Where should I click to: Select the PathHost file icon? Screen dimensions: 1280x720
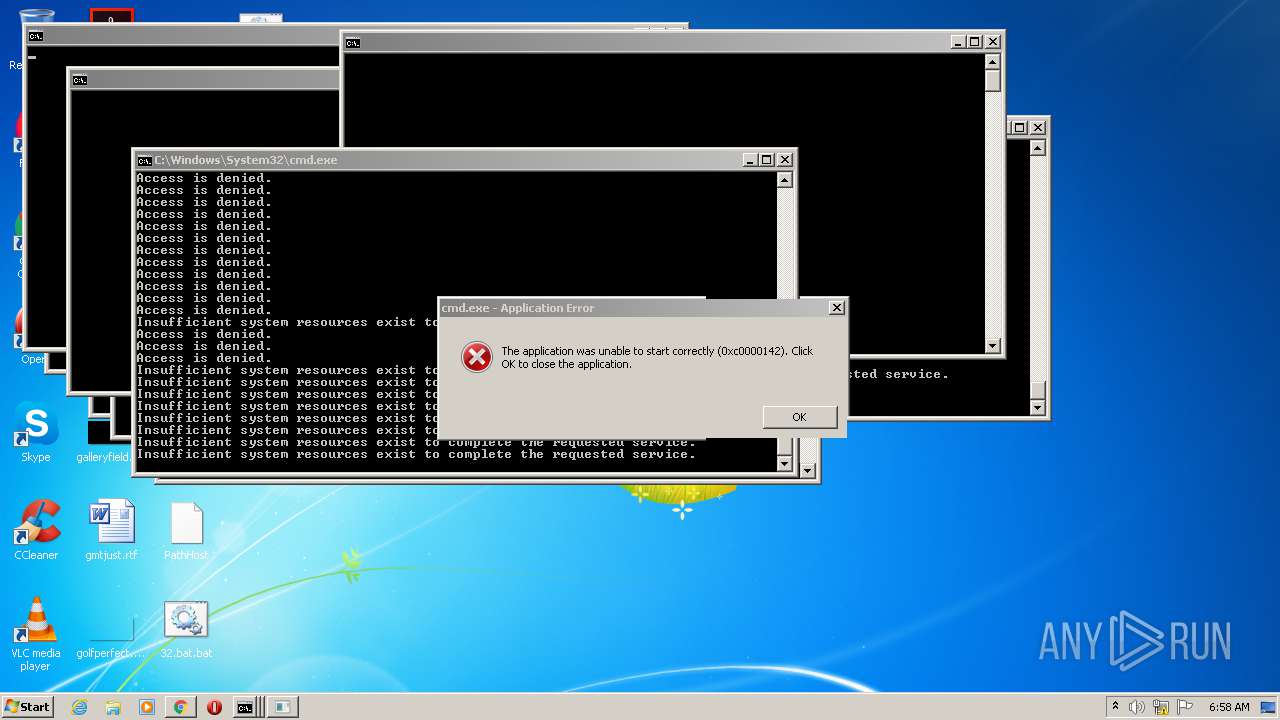(186, 530)
